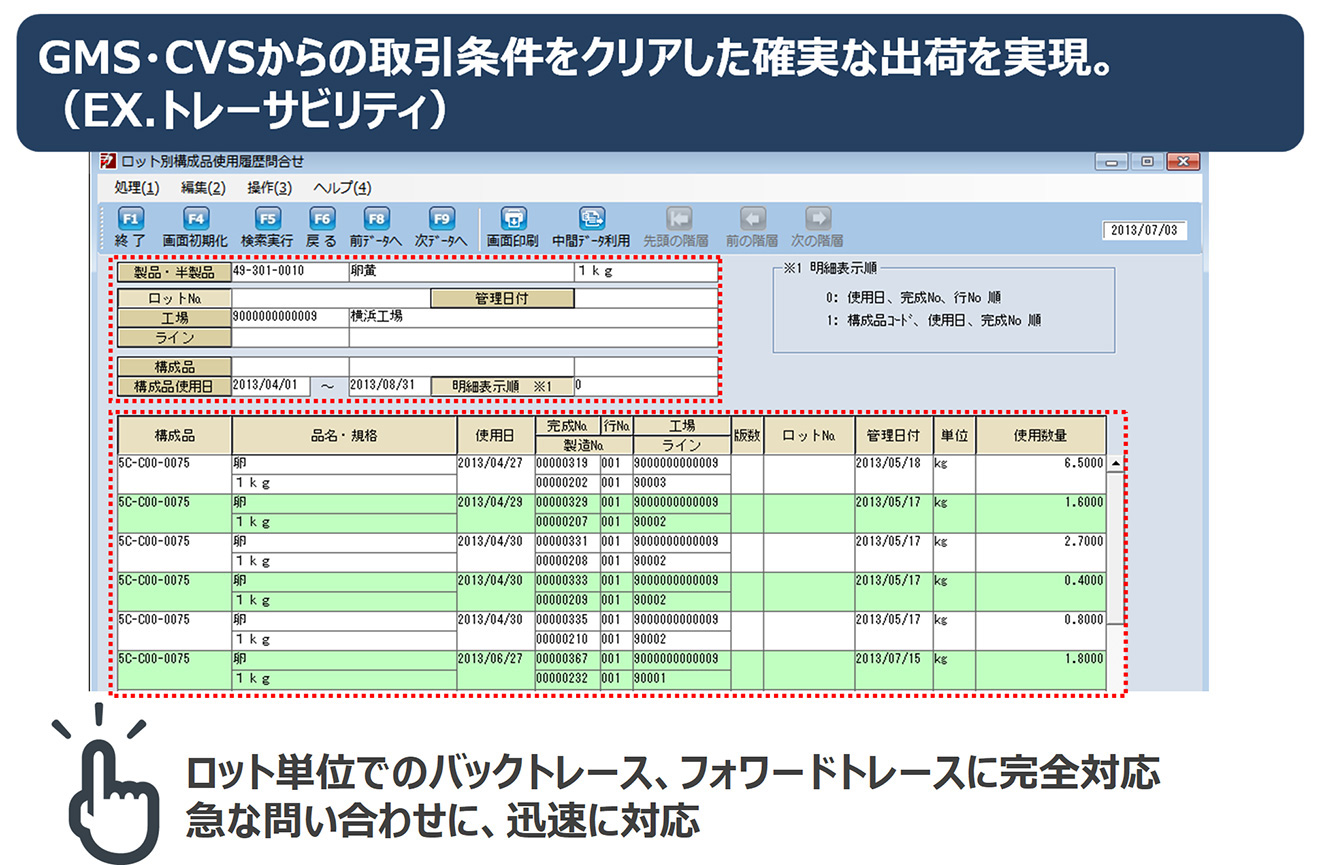This screenshot has width=1320, height=865.
Task: Click the 使用日 column header
Action: tap(495, 436)
